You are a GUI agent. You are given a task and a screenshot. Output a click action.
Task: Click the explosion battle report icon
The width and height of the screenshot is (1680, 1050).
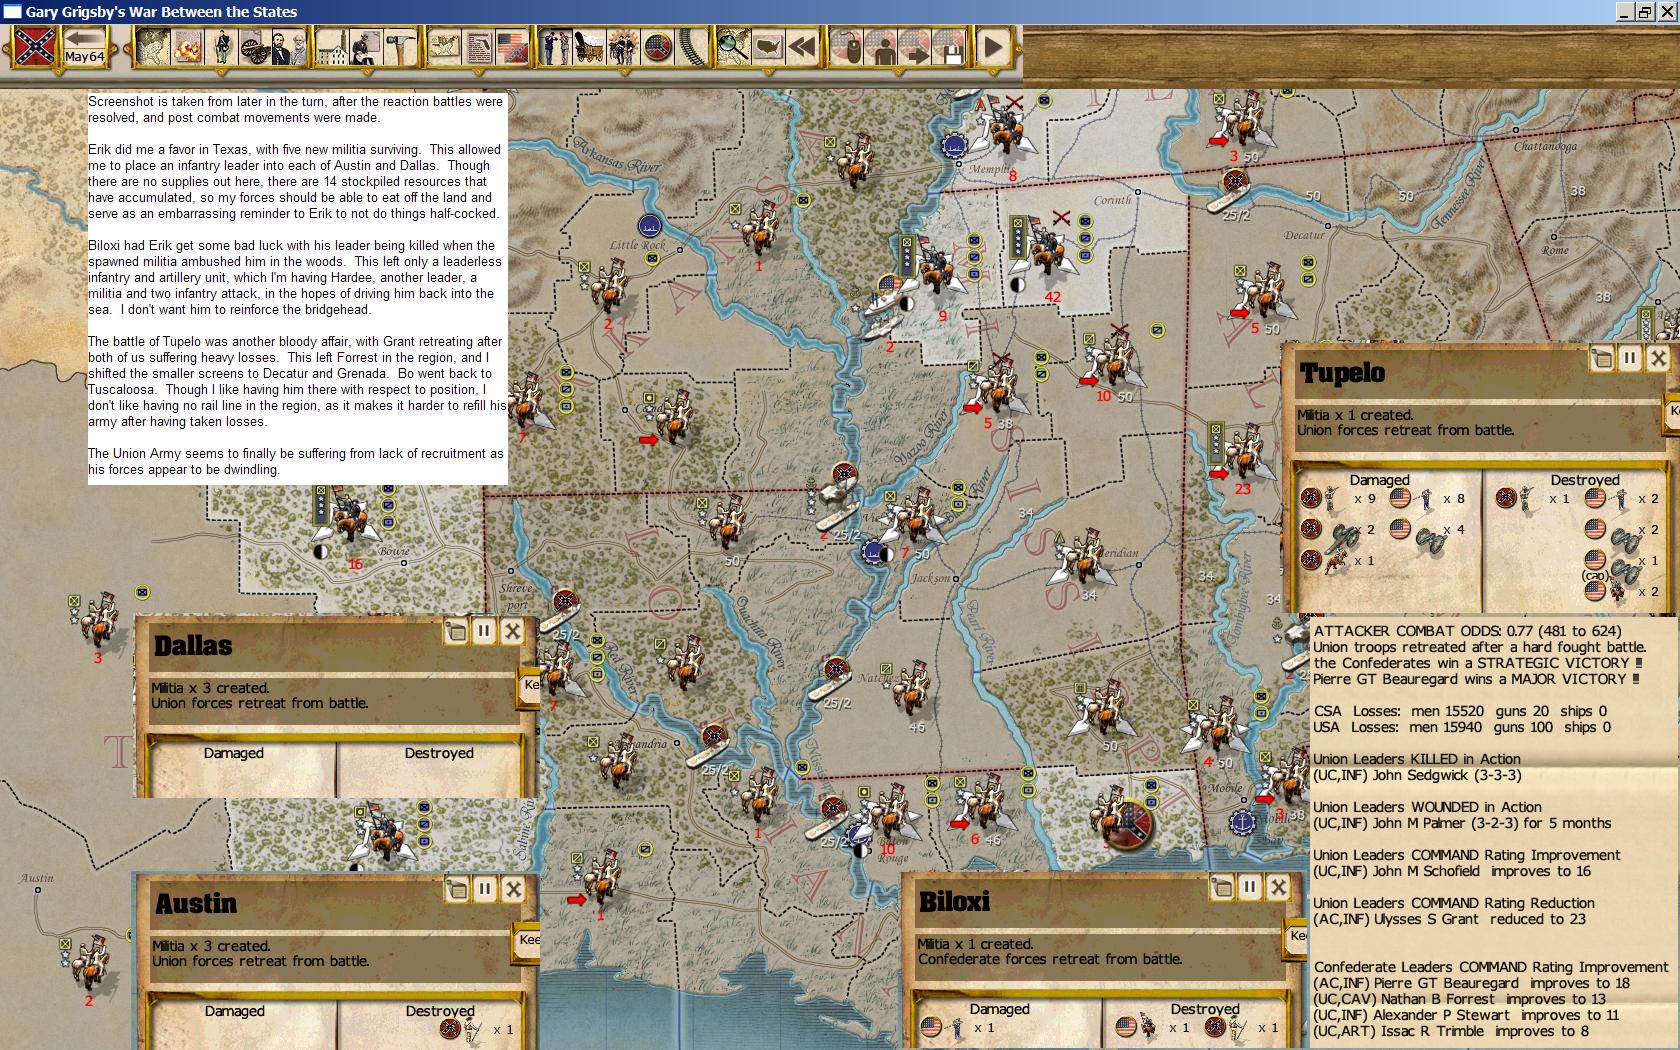pyautogui.click(x=187, y=46)
